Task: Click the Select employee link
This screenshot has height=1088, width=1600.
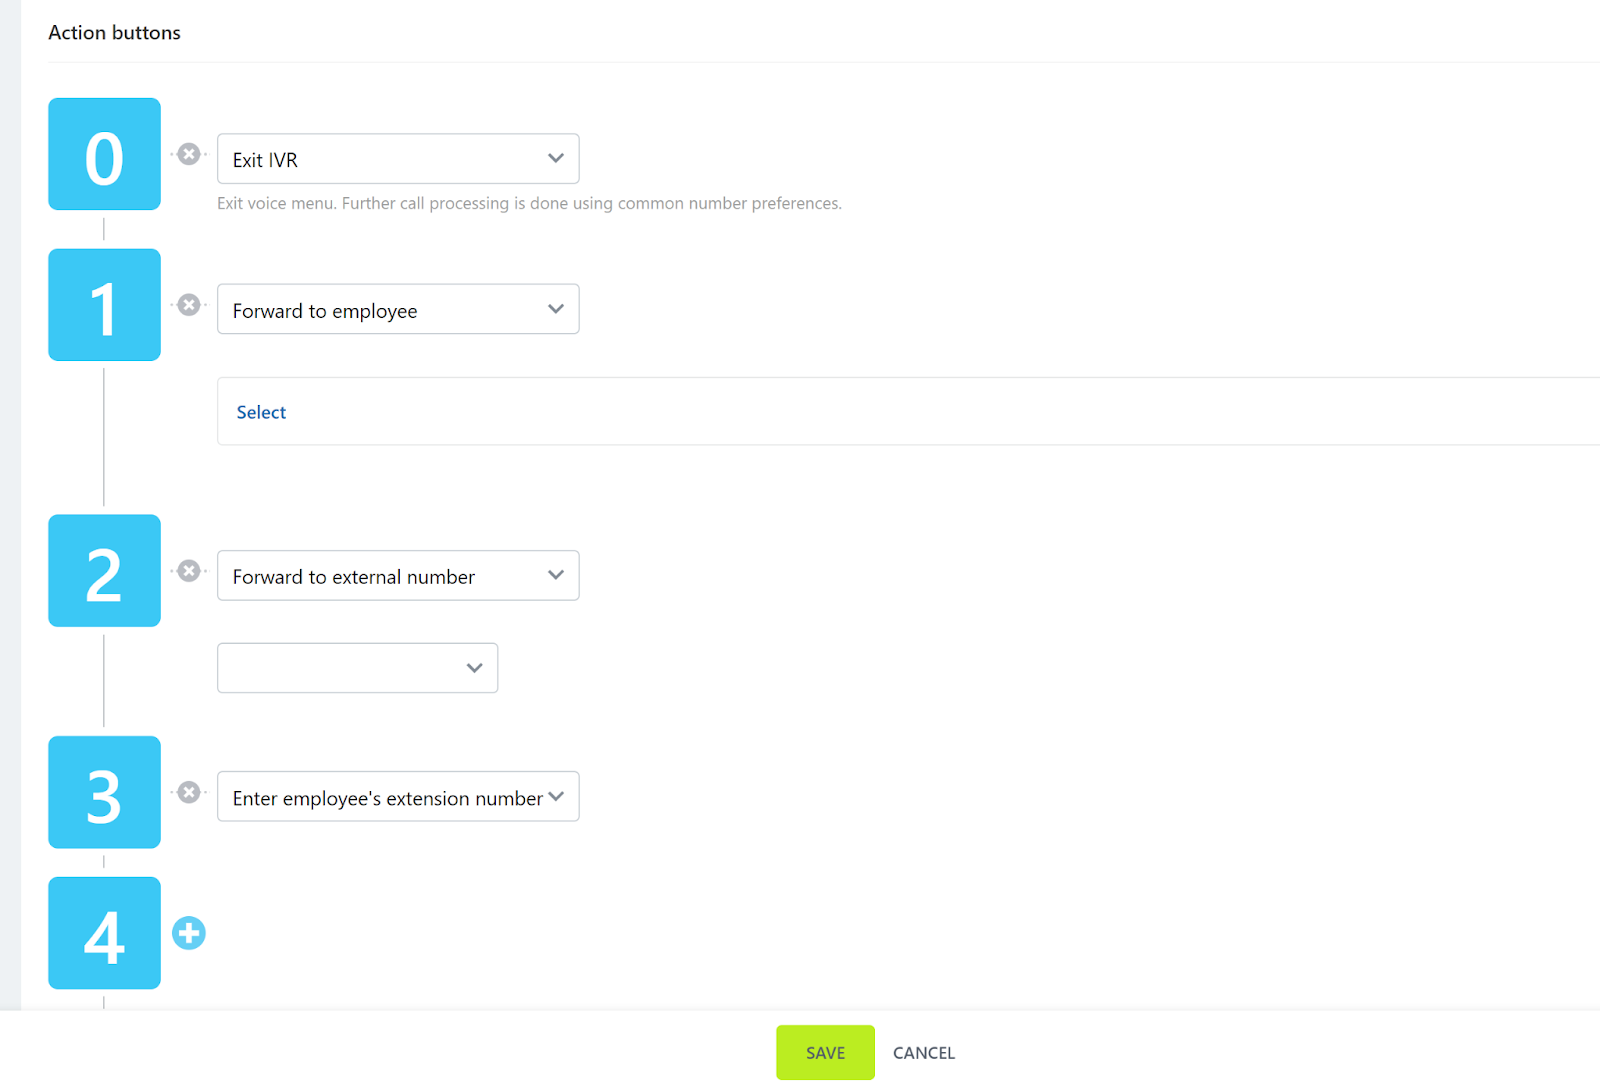Action: click(261, 412)
